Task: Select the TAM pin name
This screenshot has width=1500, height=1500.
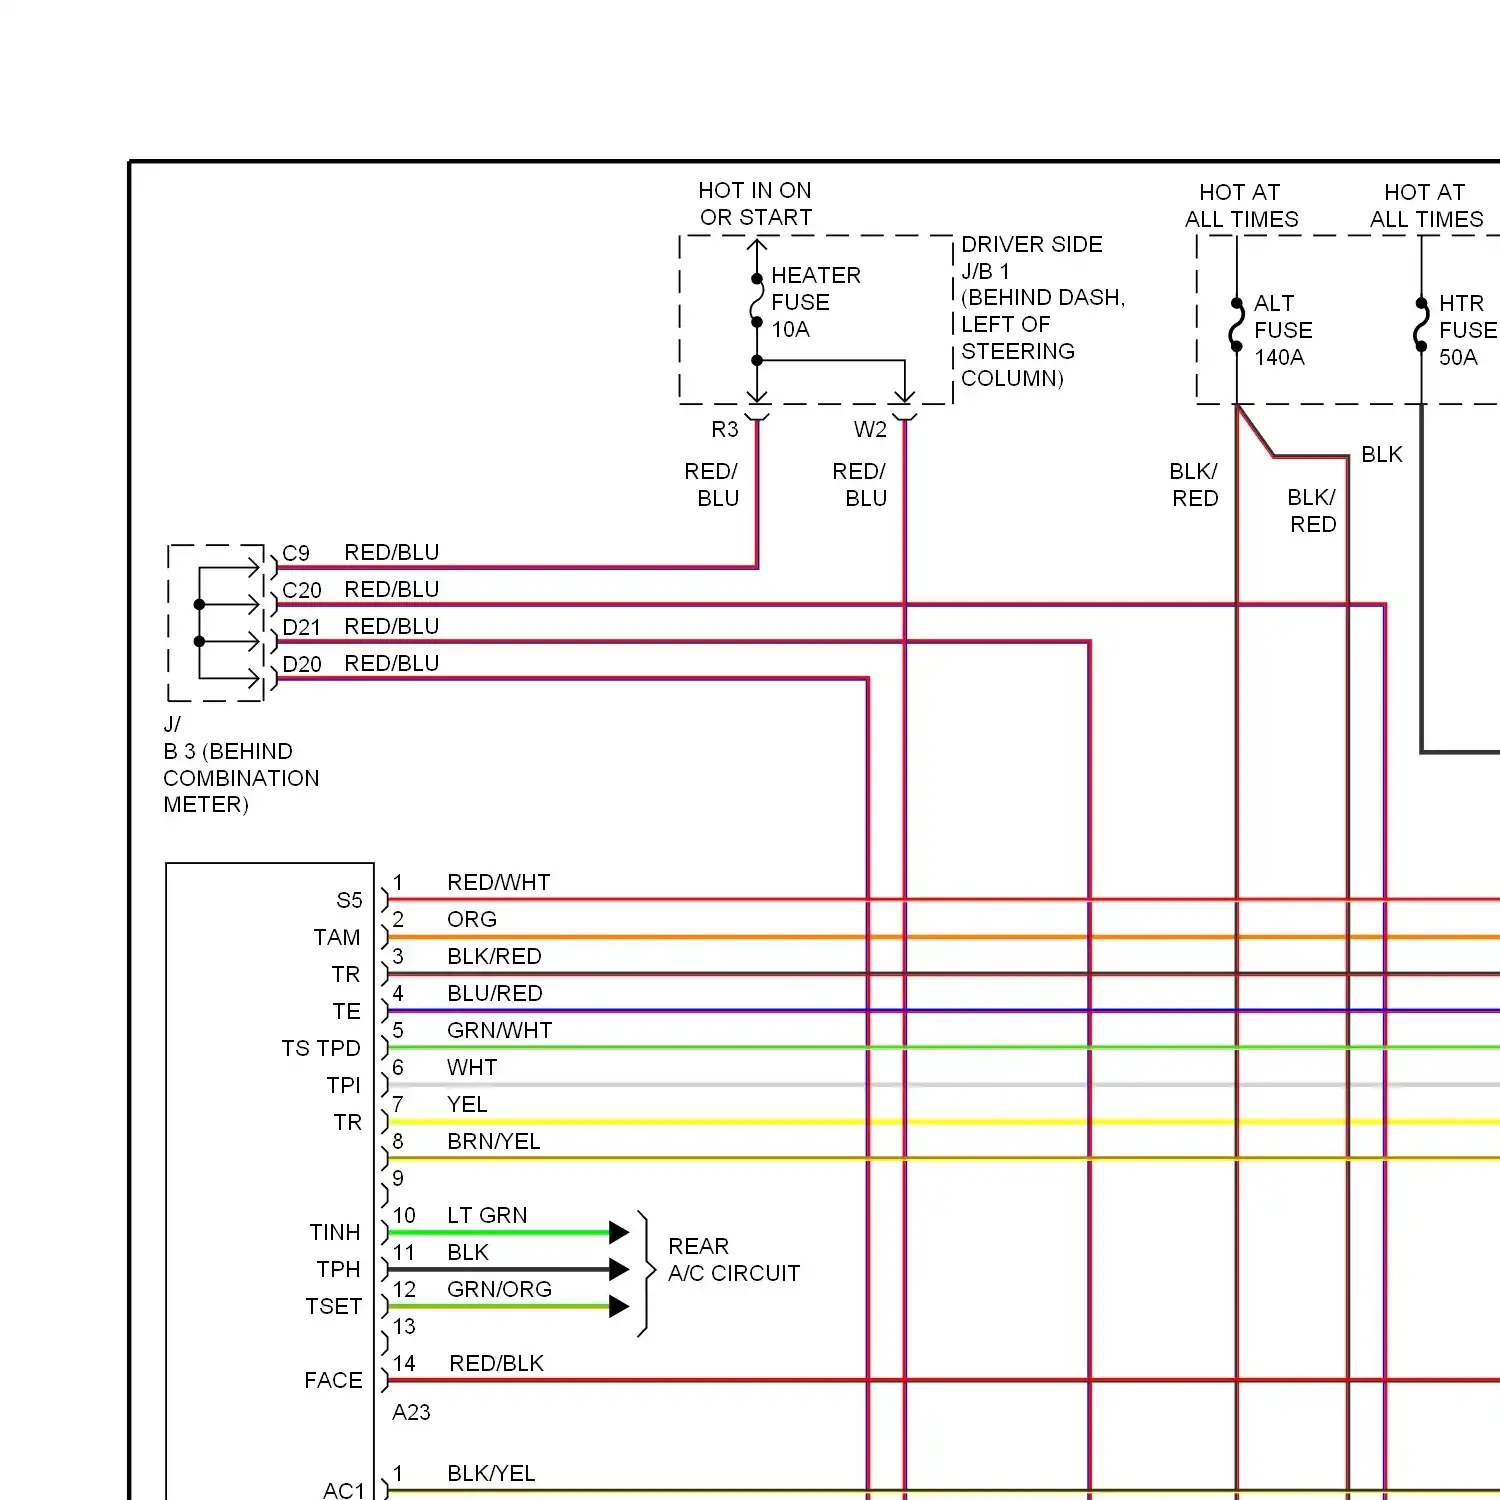Action: click(337, 937)
